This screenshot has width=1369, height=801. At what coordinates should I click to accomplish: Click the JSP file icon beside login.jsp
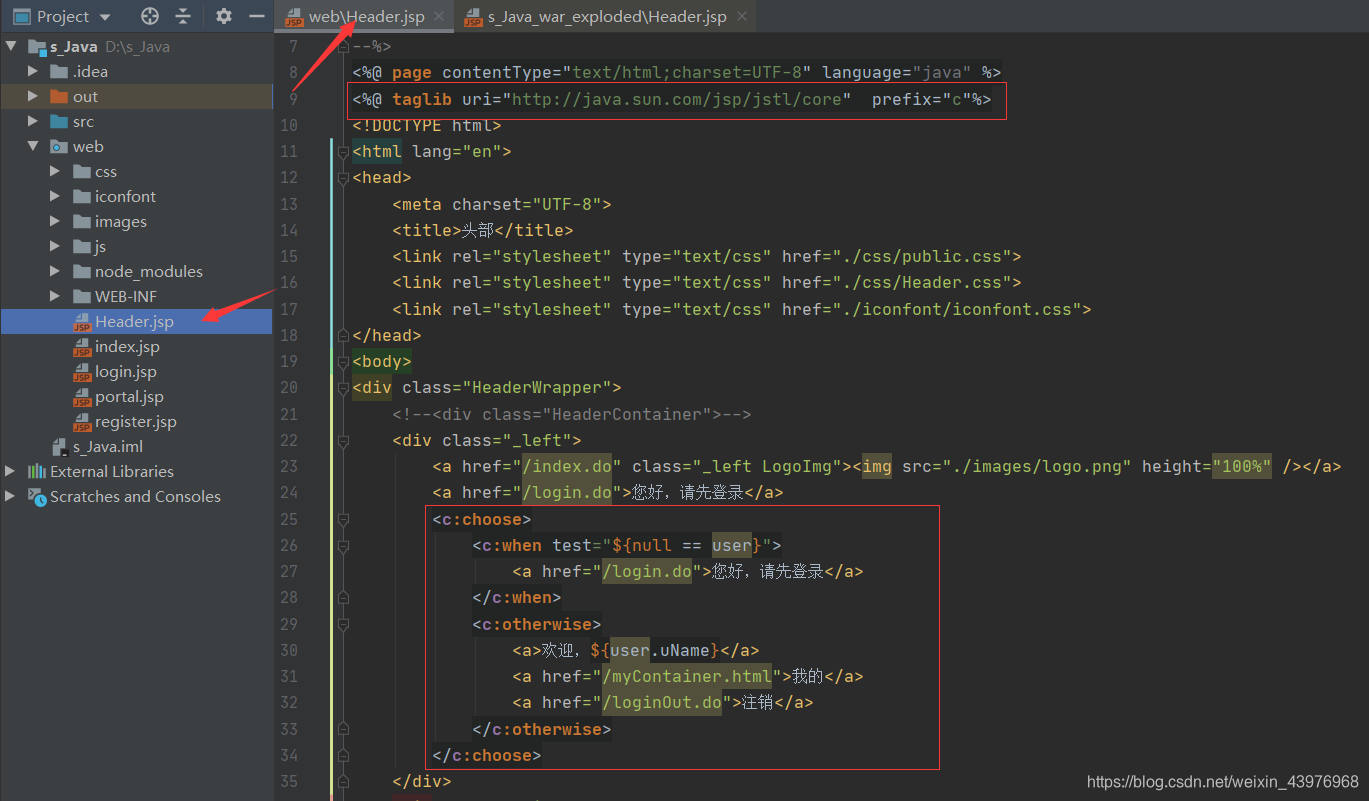(82, 372)
